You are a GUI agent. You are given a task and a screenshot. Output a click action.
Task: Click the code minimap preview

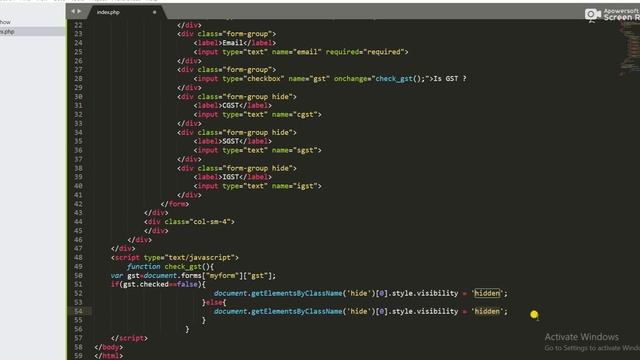pyautogui.click(x=630, y=49)
